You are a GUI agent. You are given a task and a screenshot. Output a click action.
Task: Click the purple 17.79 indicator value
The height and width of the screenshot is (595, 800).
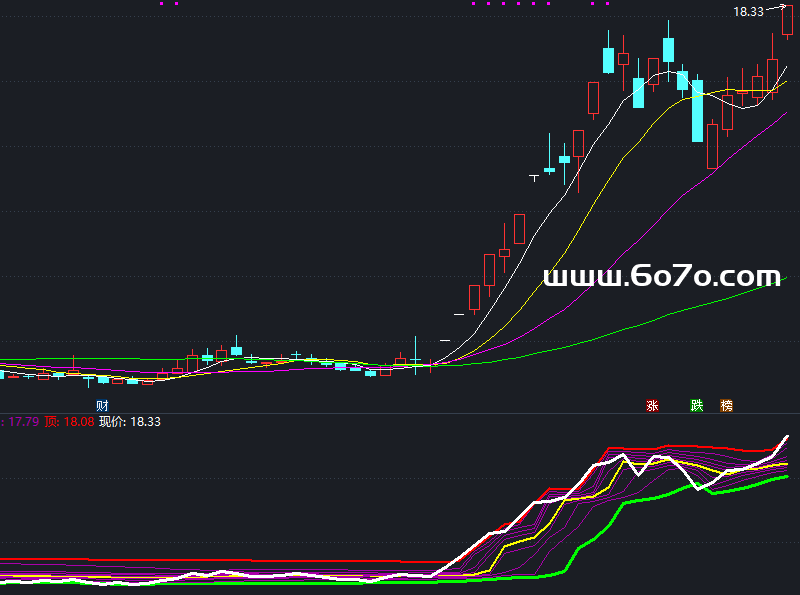(x=22, y=422)
